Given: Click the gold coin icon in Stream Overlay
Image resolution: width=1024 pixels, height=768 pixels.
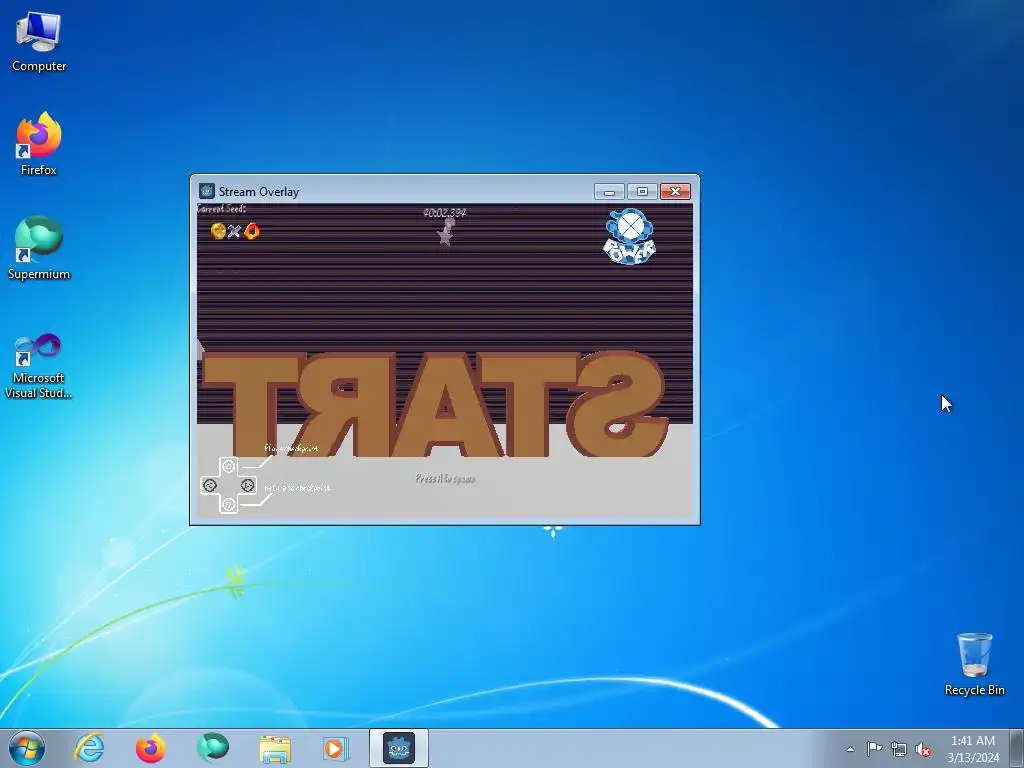Looking at the screenshot, I should click(218, 231).
